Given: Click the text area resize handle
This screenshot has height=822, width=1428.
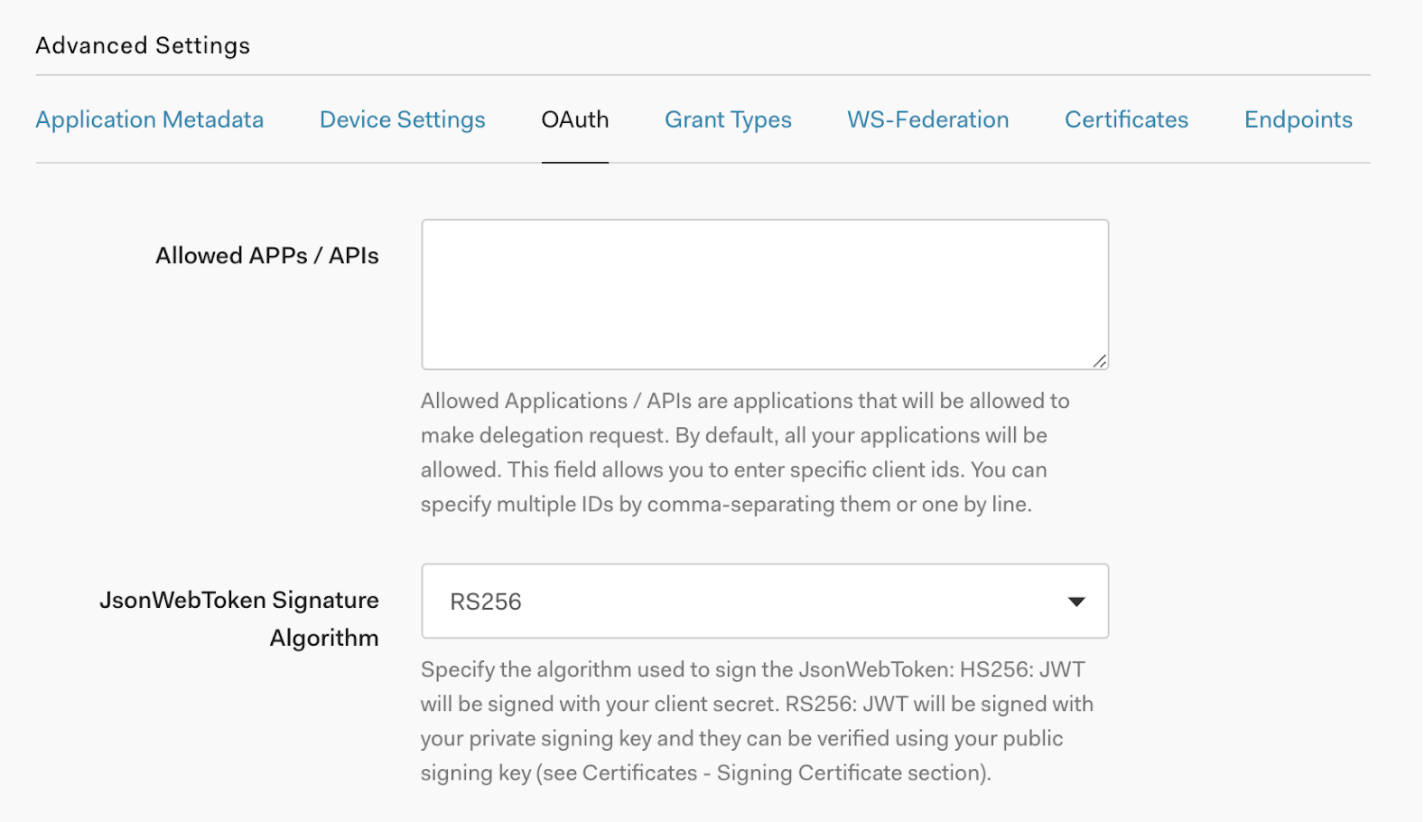Looking at the screenshot, I should (x=1099, y=360).
